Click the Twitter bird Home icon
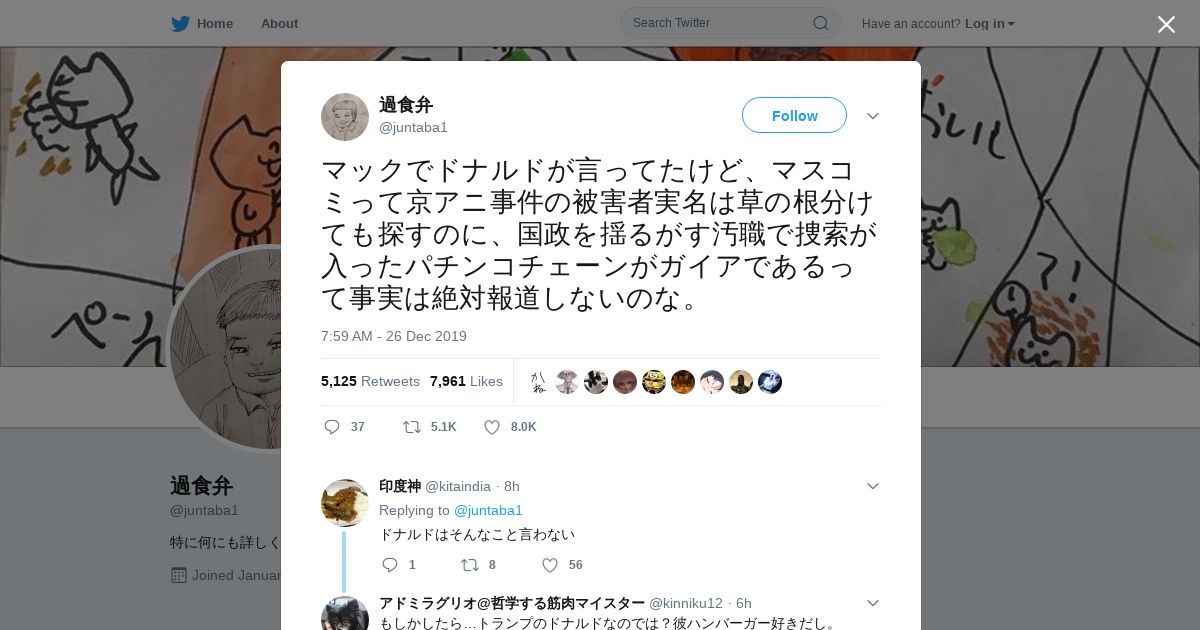1200x630 pixels. pyautogui.click(x=180, y=23)
